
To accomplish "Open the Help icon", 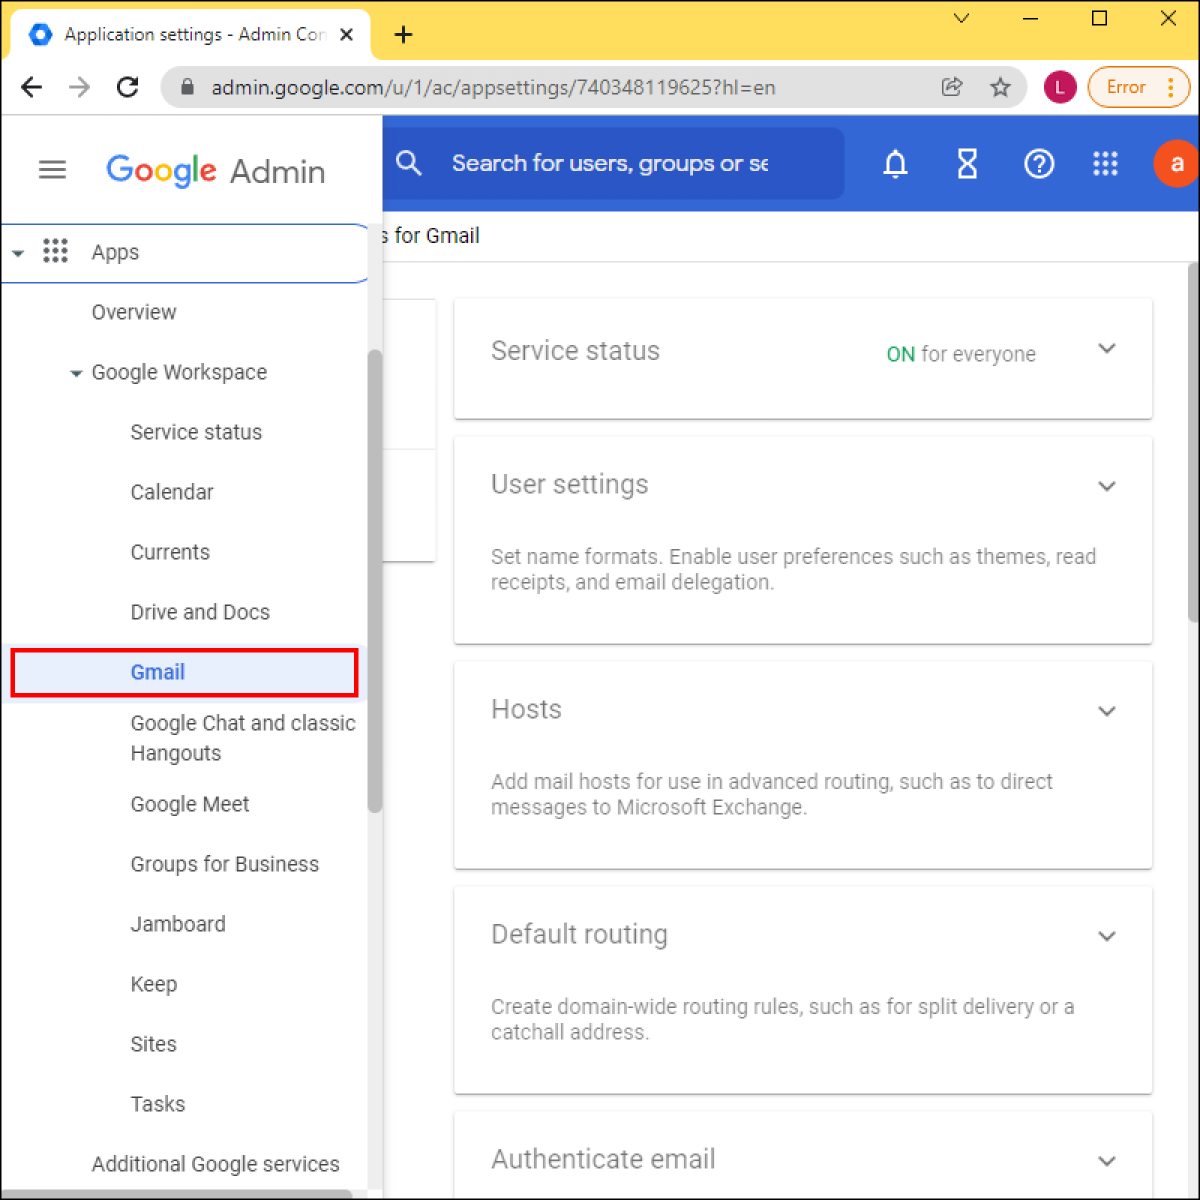I will (1039, 163).
